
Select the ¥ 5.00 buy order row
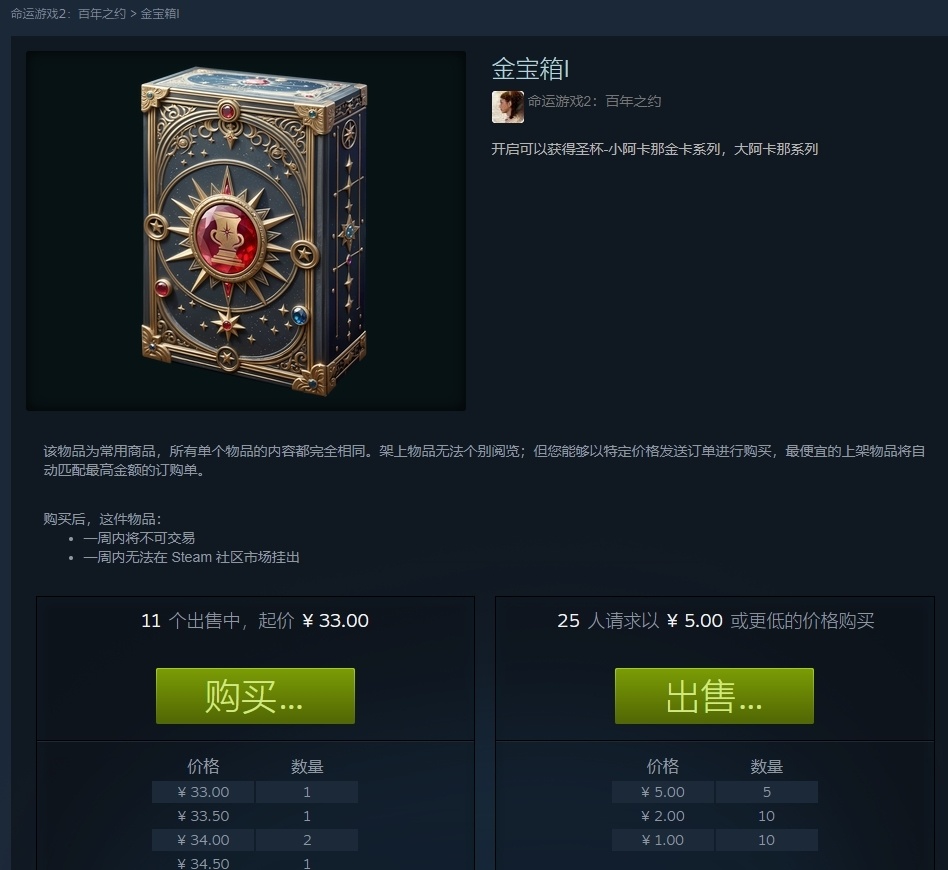(715, 792)
